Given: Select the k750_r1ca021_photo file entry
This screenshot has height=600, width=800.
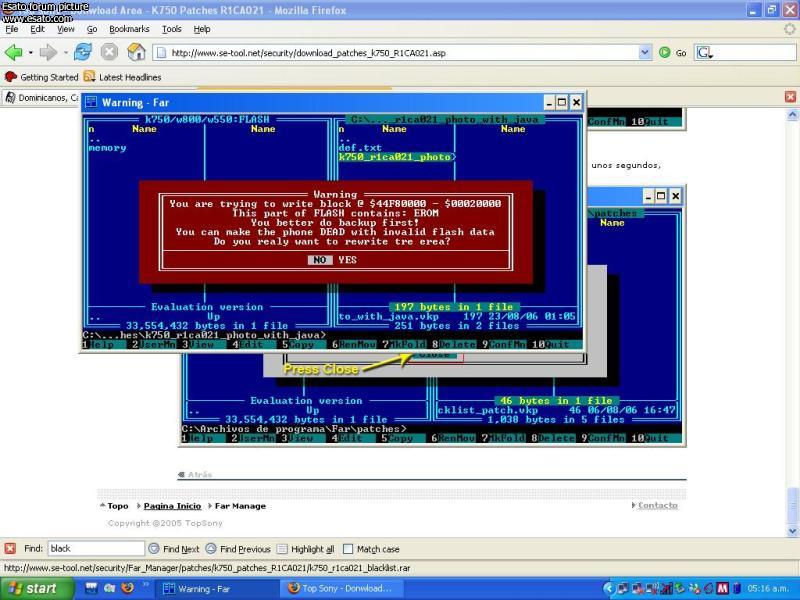Looking at the screenshot, I should point(395,157).
